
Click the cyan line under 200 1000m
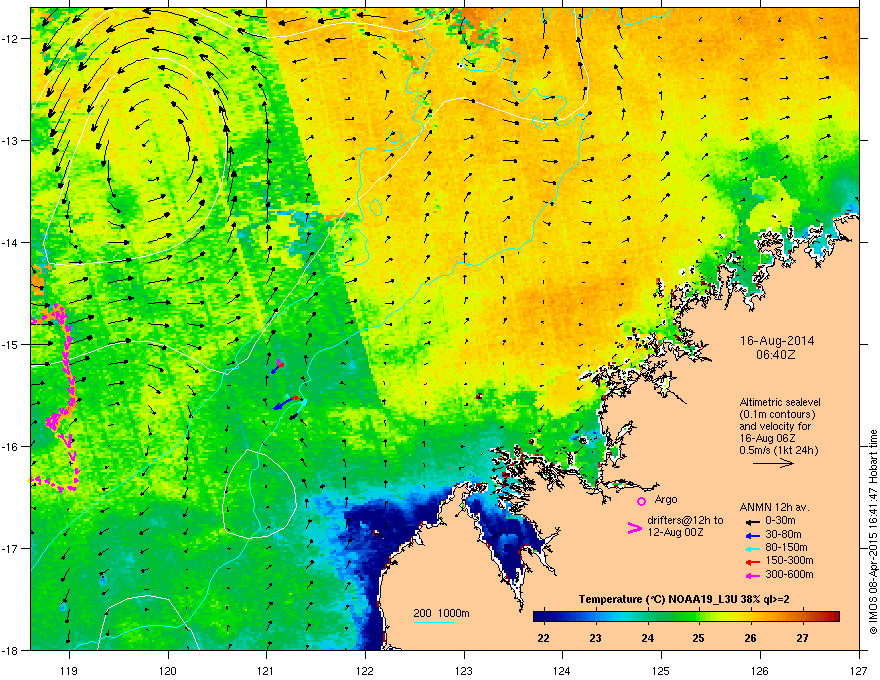tap(433, 622)
